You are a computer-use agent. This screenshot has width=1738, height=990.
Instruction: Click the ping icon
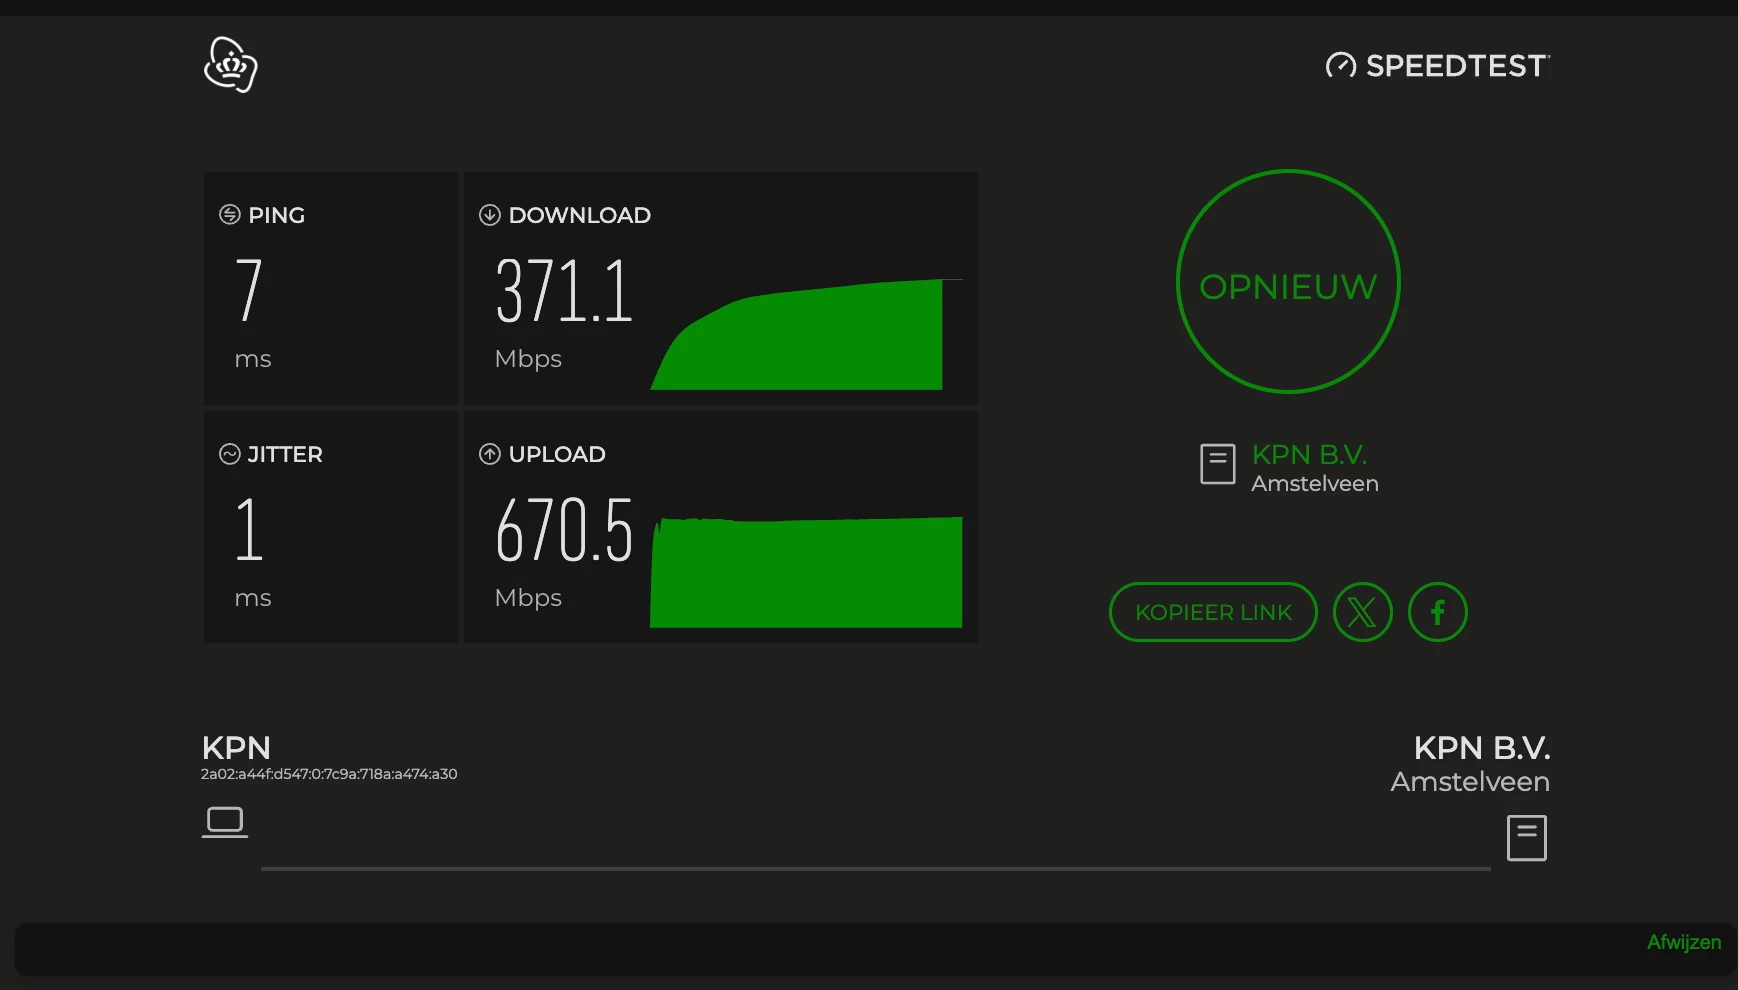(230, 215)
